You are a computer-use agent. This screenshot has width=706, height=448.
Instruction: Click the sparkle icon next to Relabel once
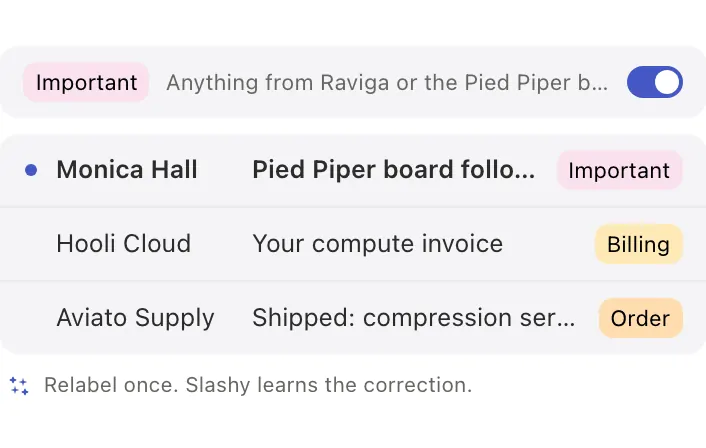pyautogui.click(x=19, y=386)
